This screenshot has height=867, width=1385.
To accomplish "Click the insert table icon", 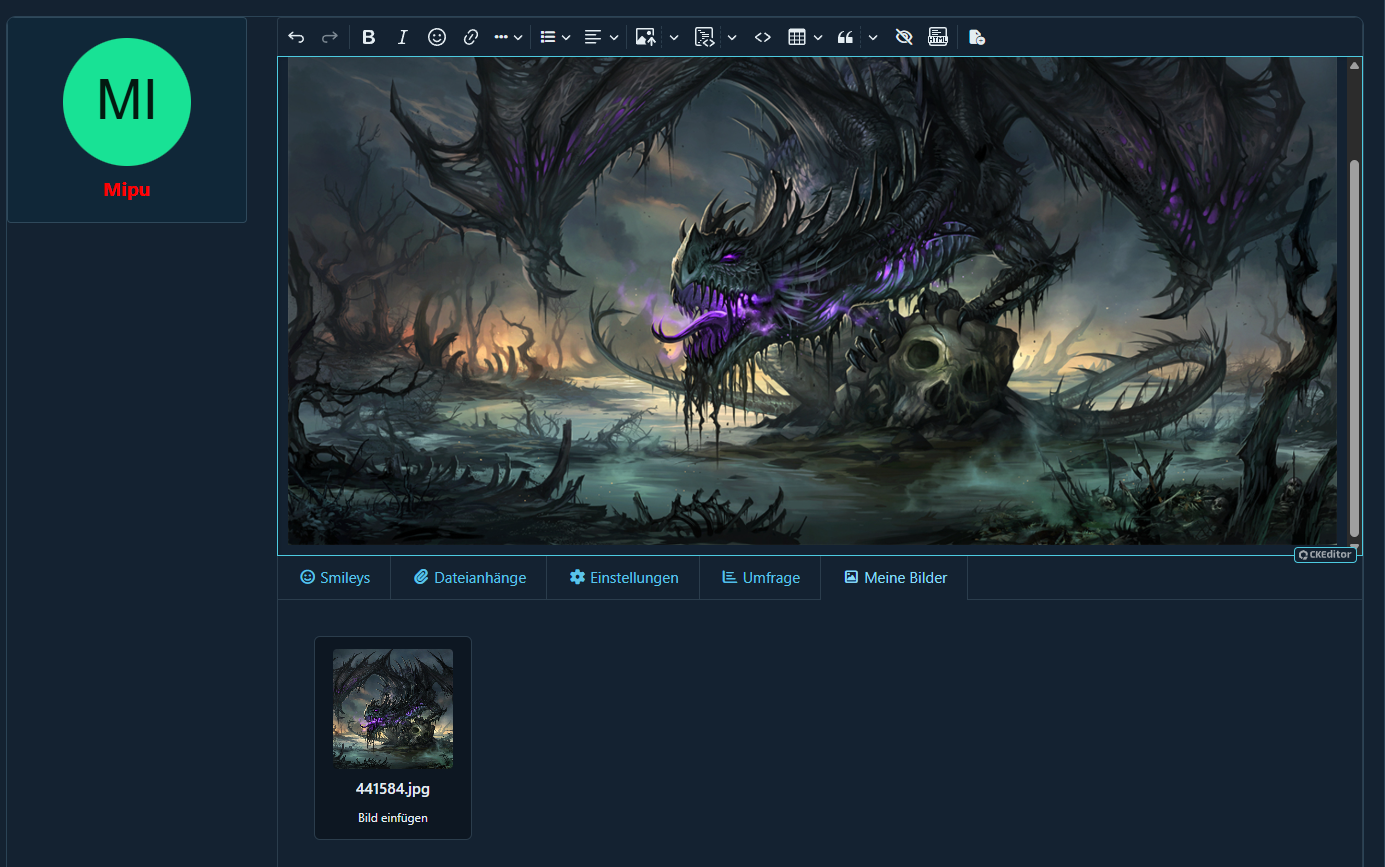I will (x=796, y=37).
